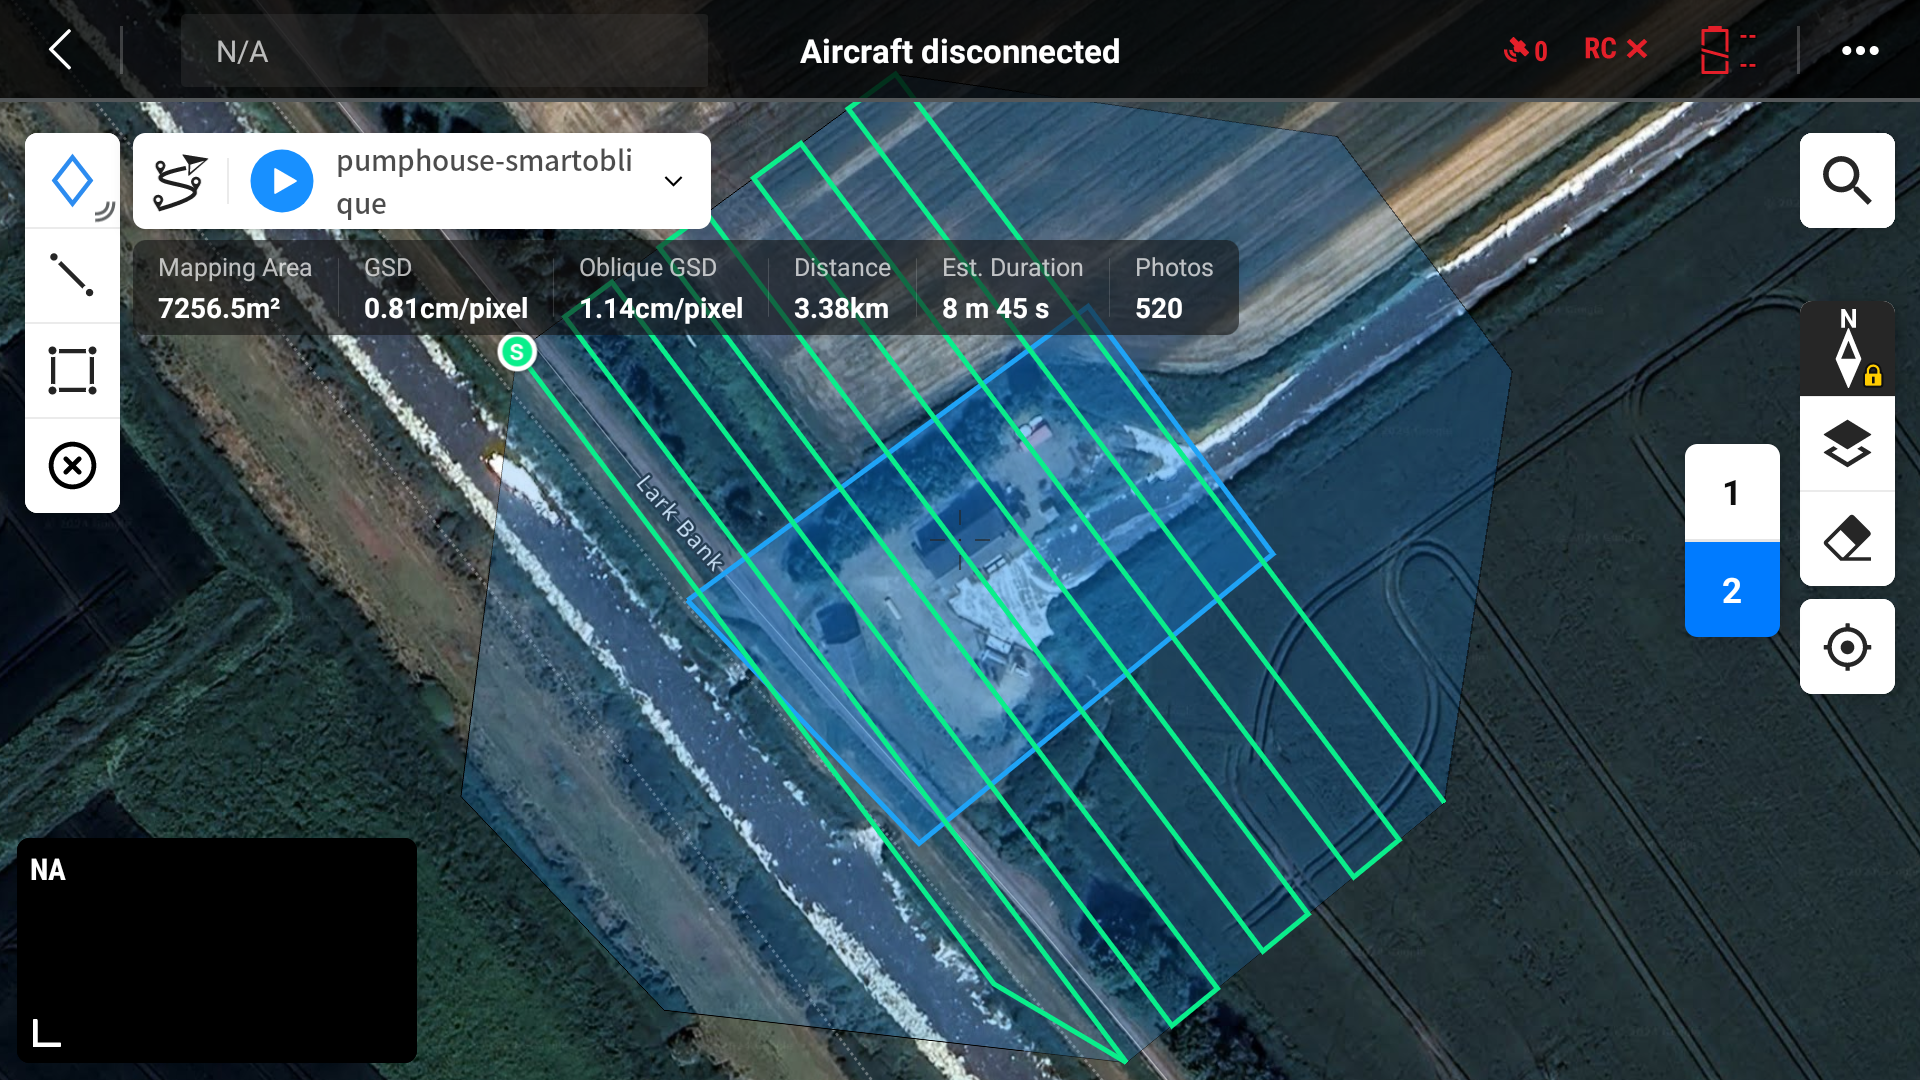Open the map search tool
This screenshot has height=1080, width=1920.
point(1846,181)
